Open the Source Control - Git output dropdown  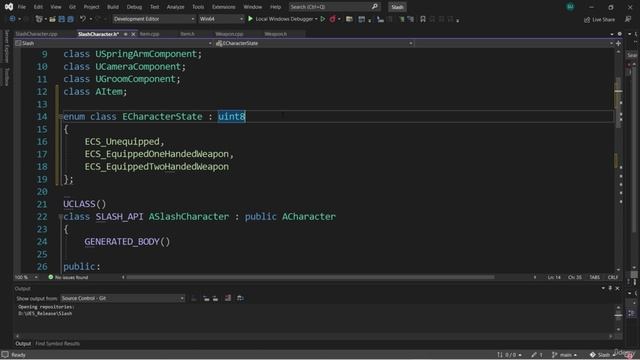pyautogui.click(x=122, y=298)
